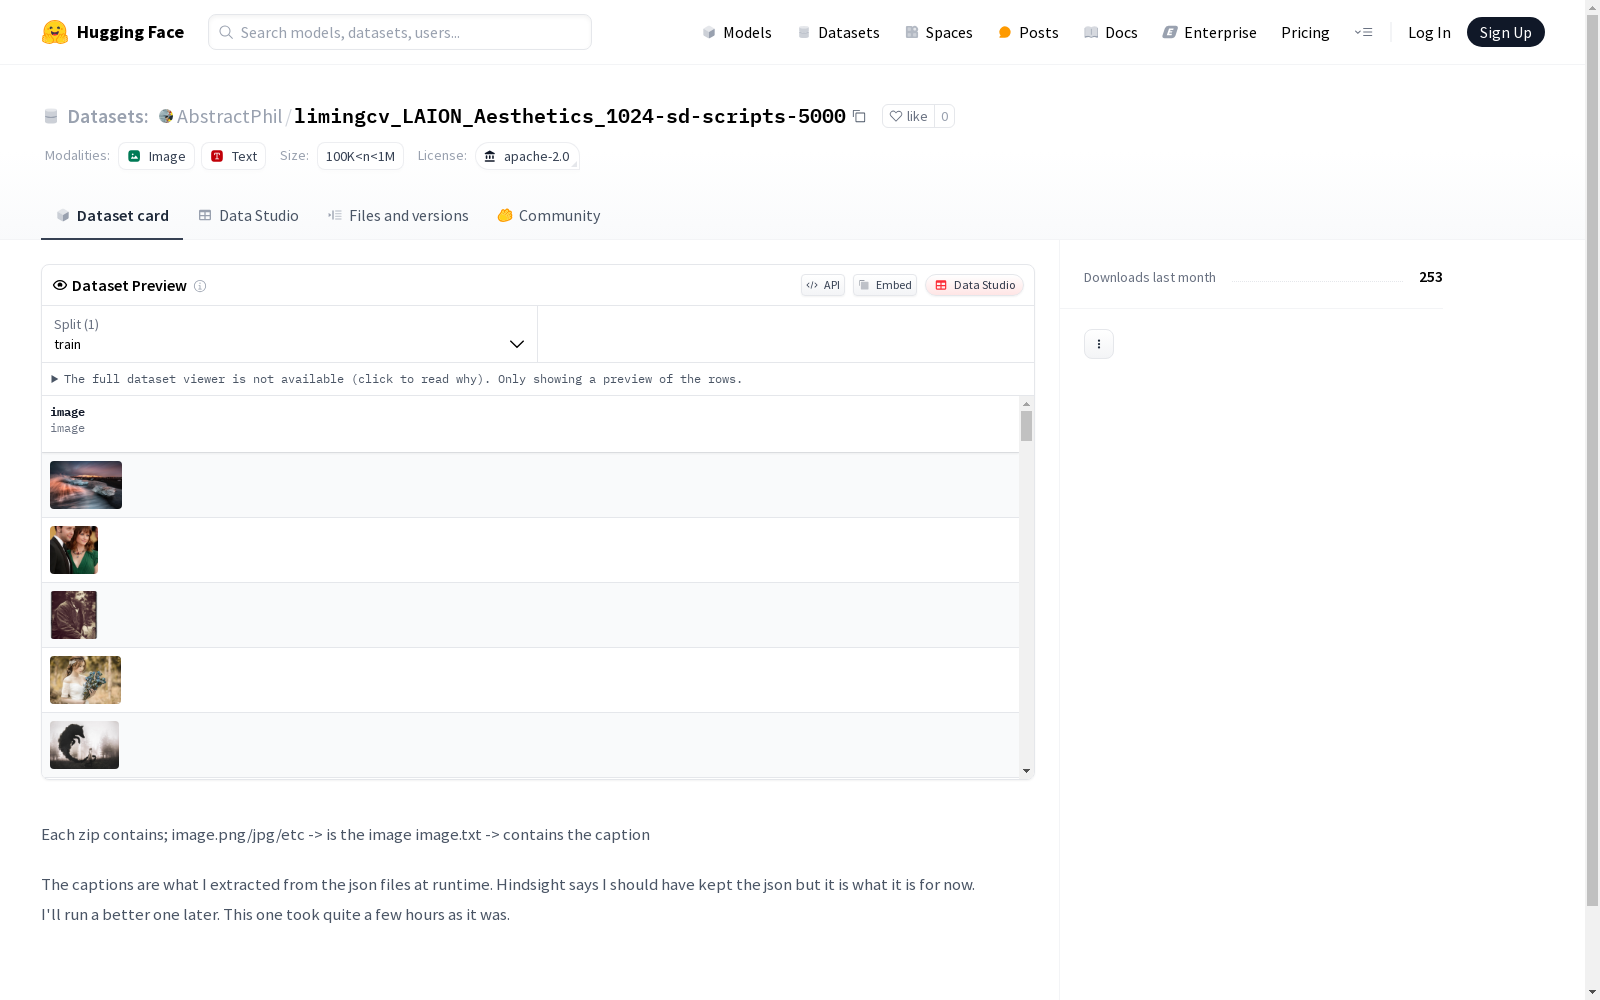Filter by Text modality tag

pyautogui.click(x=233, y=156)
